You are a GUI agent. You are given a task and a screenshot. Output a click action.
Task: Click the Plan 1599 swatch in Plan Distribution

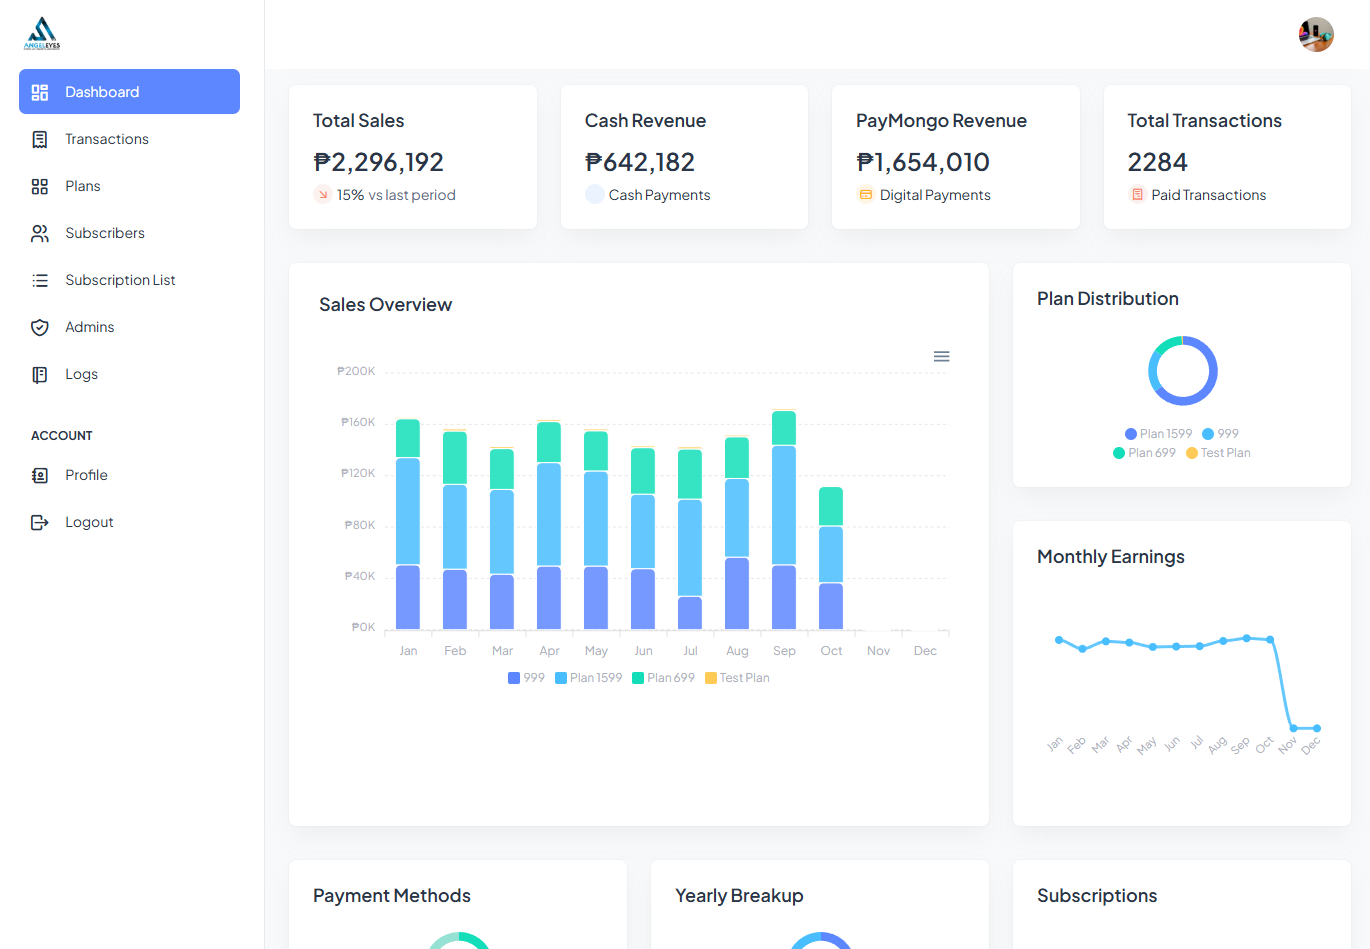tap(1131, 434)
